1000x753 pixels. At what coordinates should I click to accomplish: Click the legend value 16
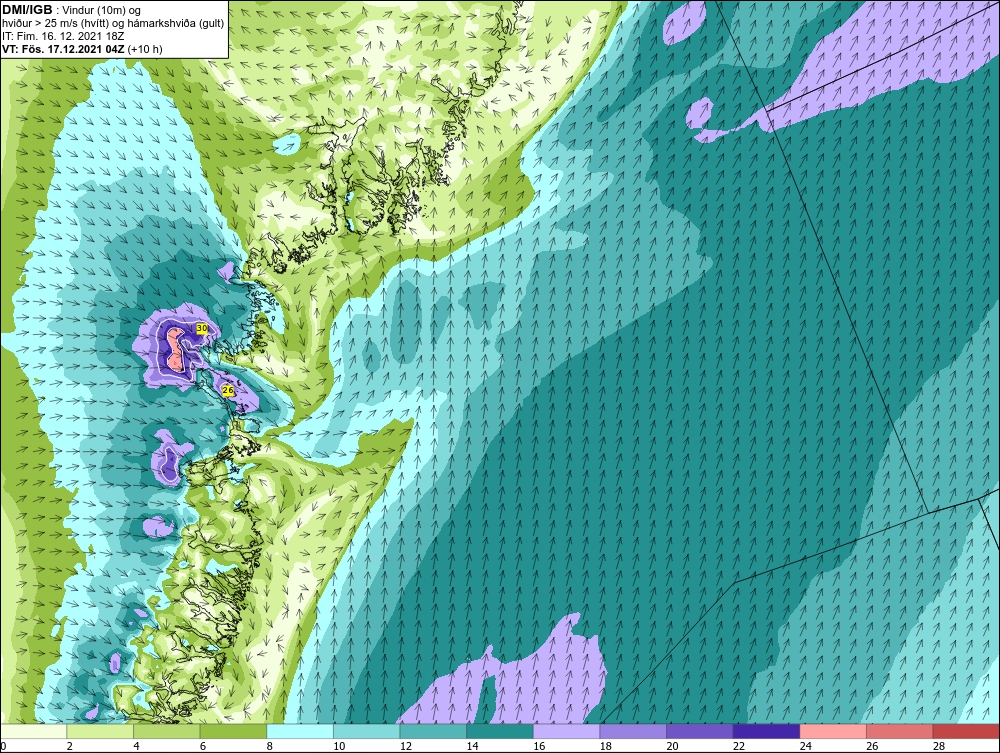(x=539, y=746)
